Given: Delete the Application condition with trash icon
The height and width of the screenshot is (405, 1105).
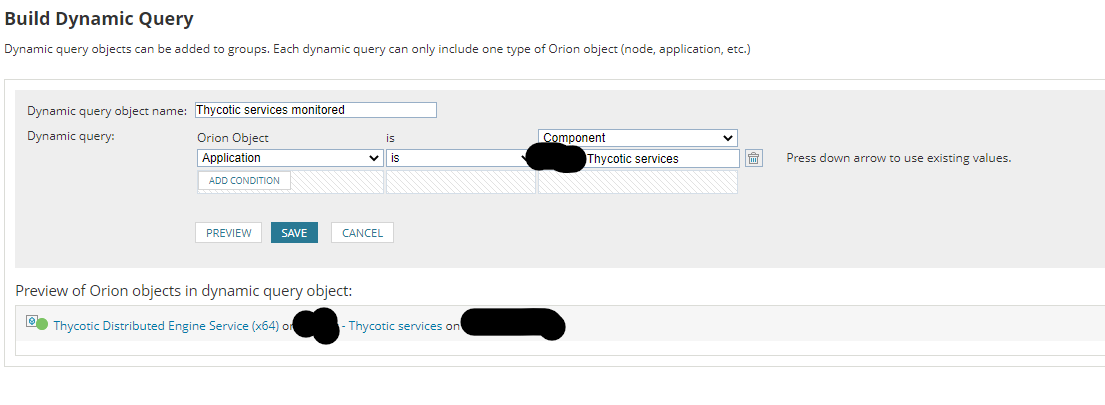Looking at the screenshot, I should pos(753,158).
